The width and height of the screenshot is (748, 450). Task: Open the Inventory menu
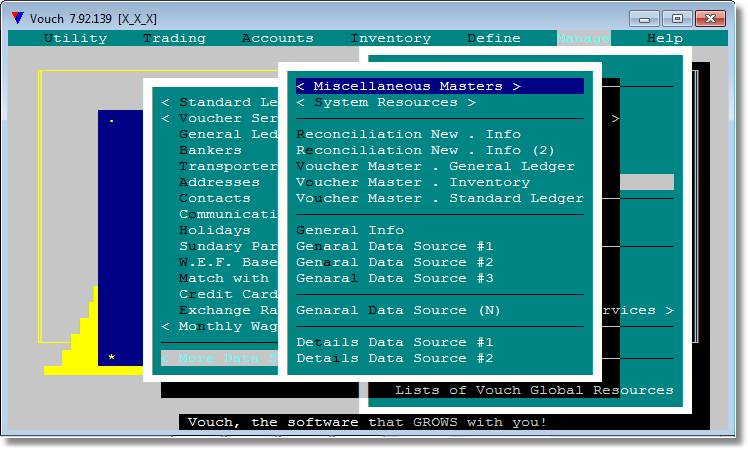pyautogui.click(x=391, y=38)
